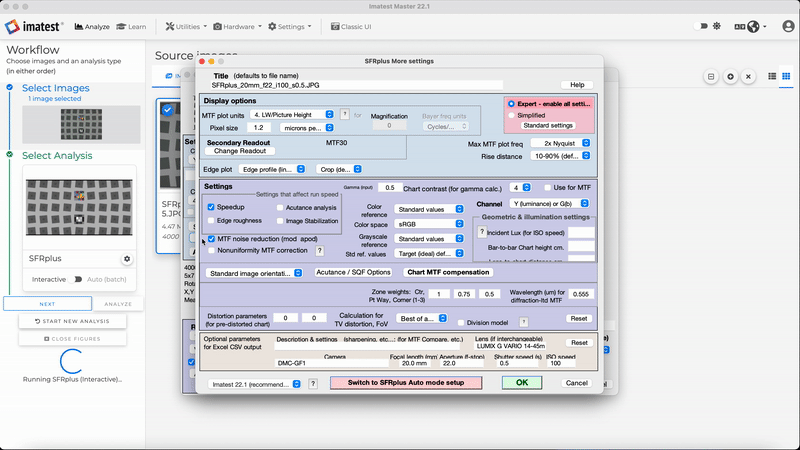Click Switch to SFRplus Auto mode setup
The image size is (800, 450).
tap(406, 383)
